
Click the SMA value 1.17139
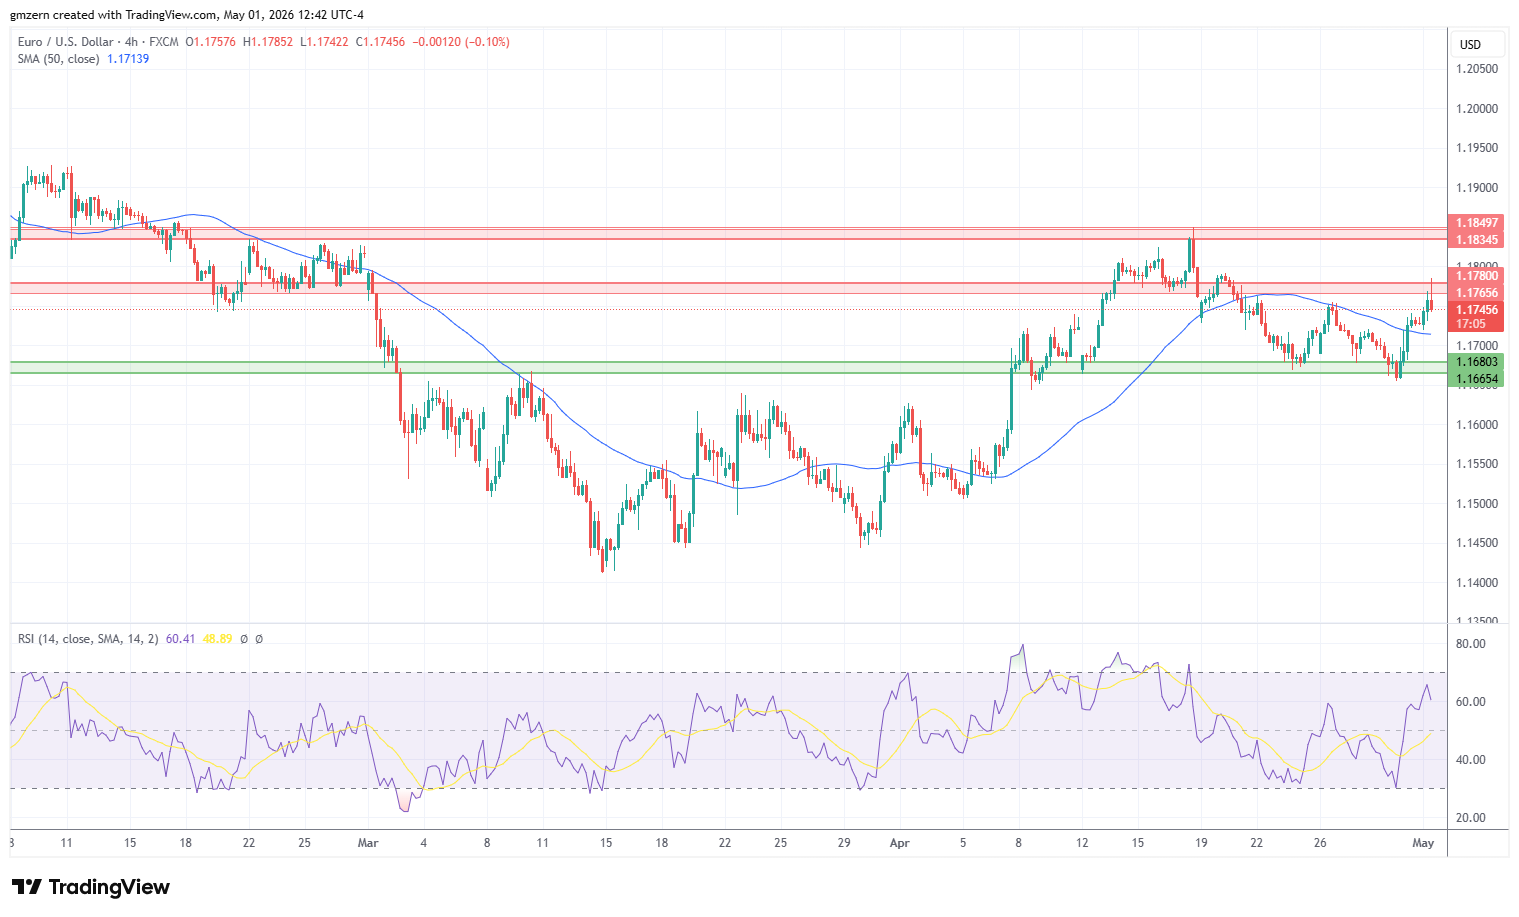128,59
